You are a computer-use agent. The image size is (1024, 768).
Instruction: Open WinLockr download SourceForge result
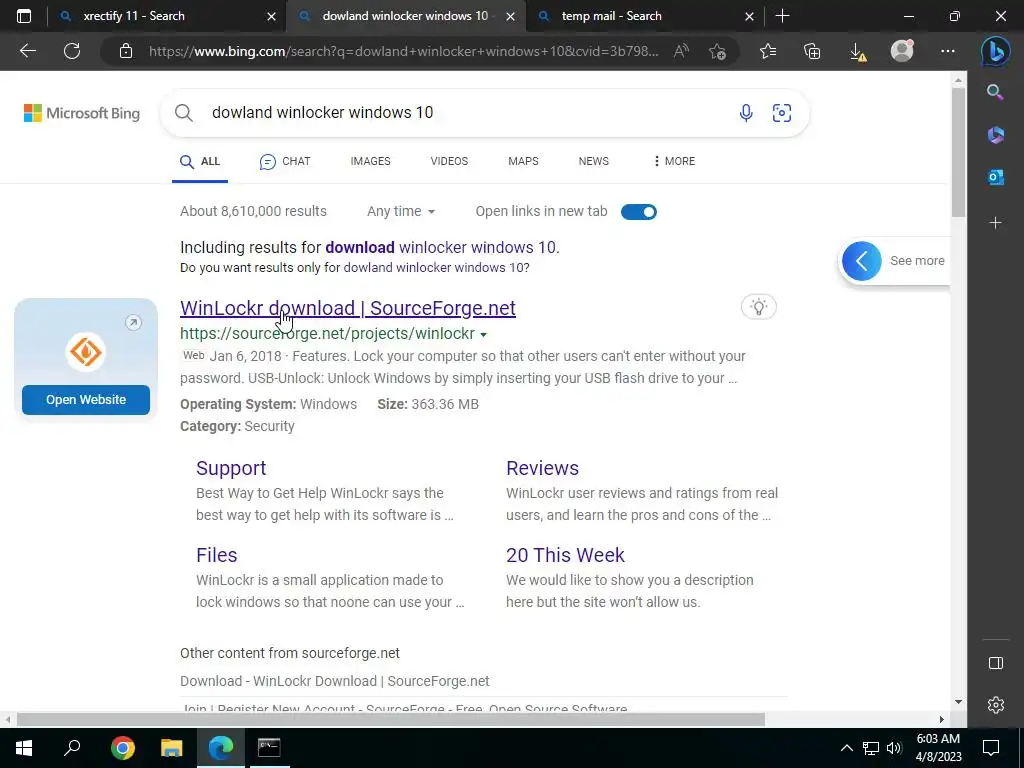348,308
